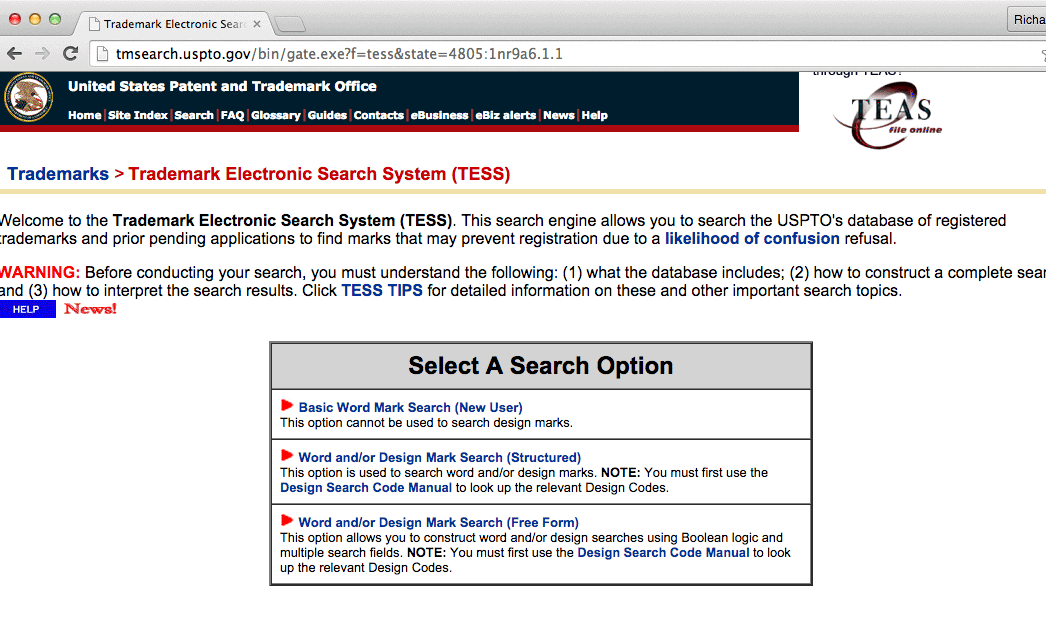Click red arrow beside Free Form search option

287,521
